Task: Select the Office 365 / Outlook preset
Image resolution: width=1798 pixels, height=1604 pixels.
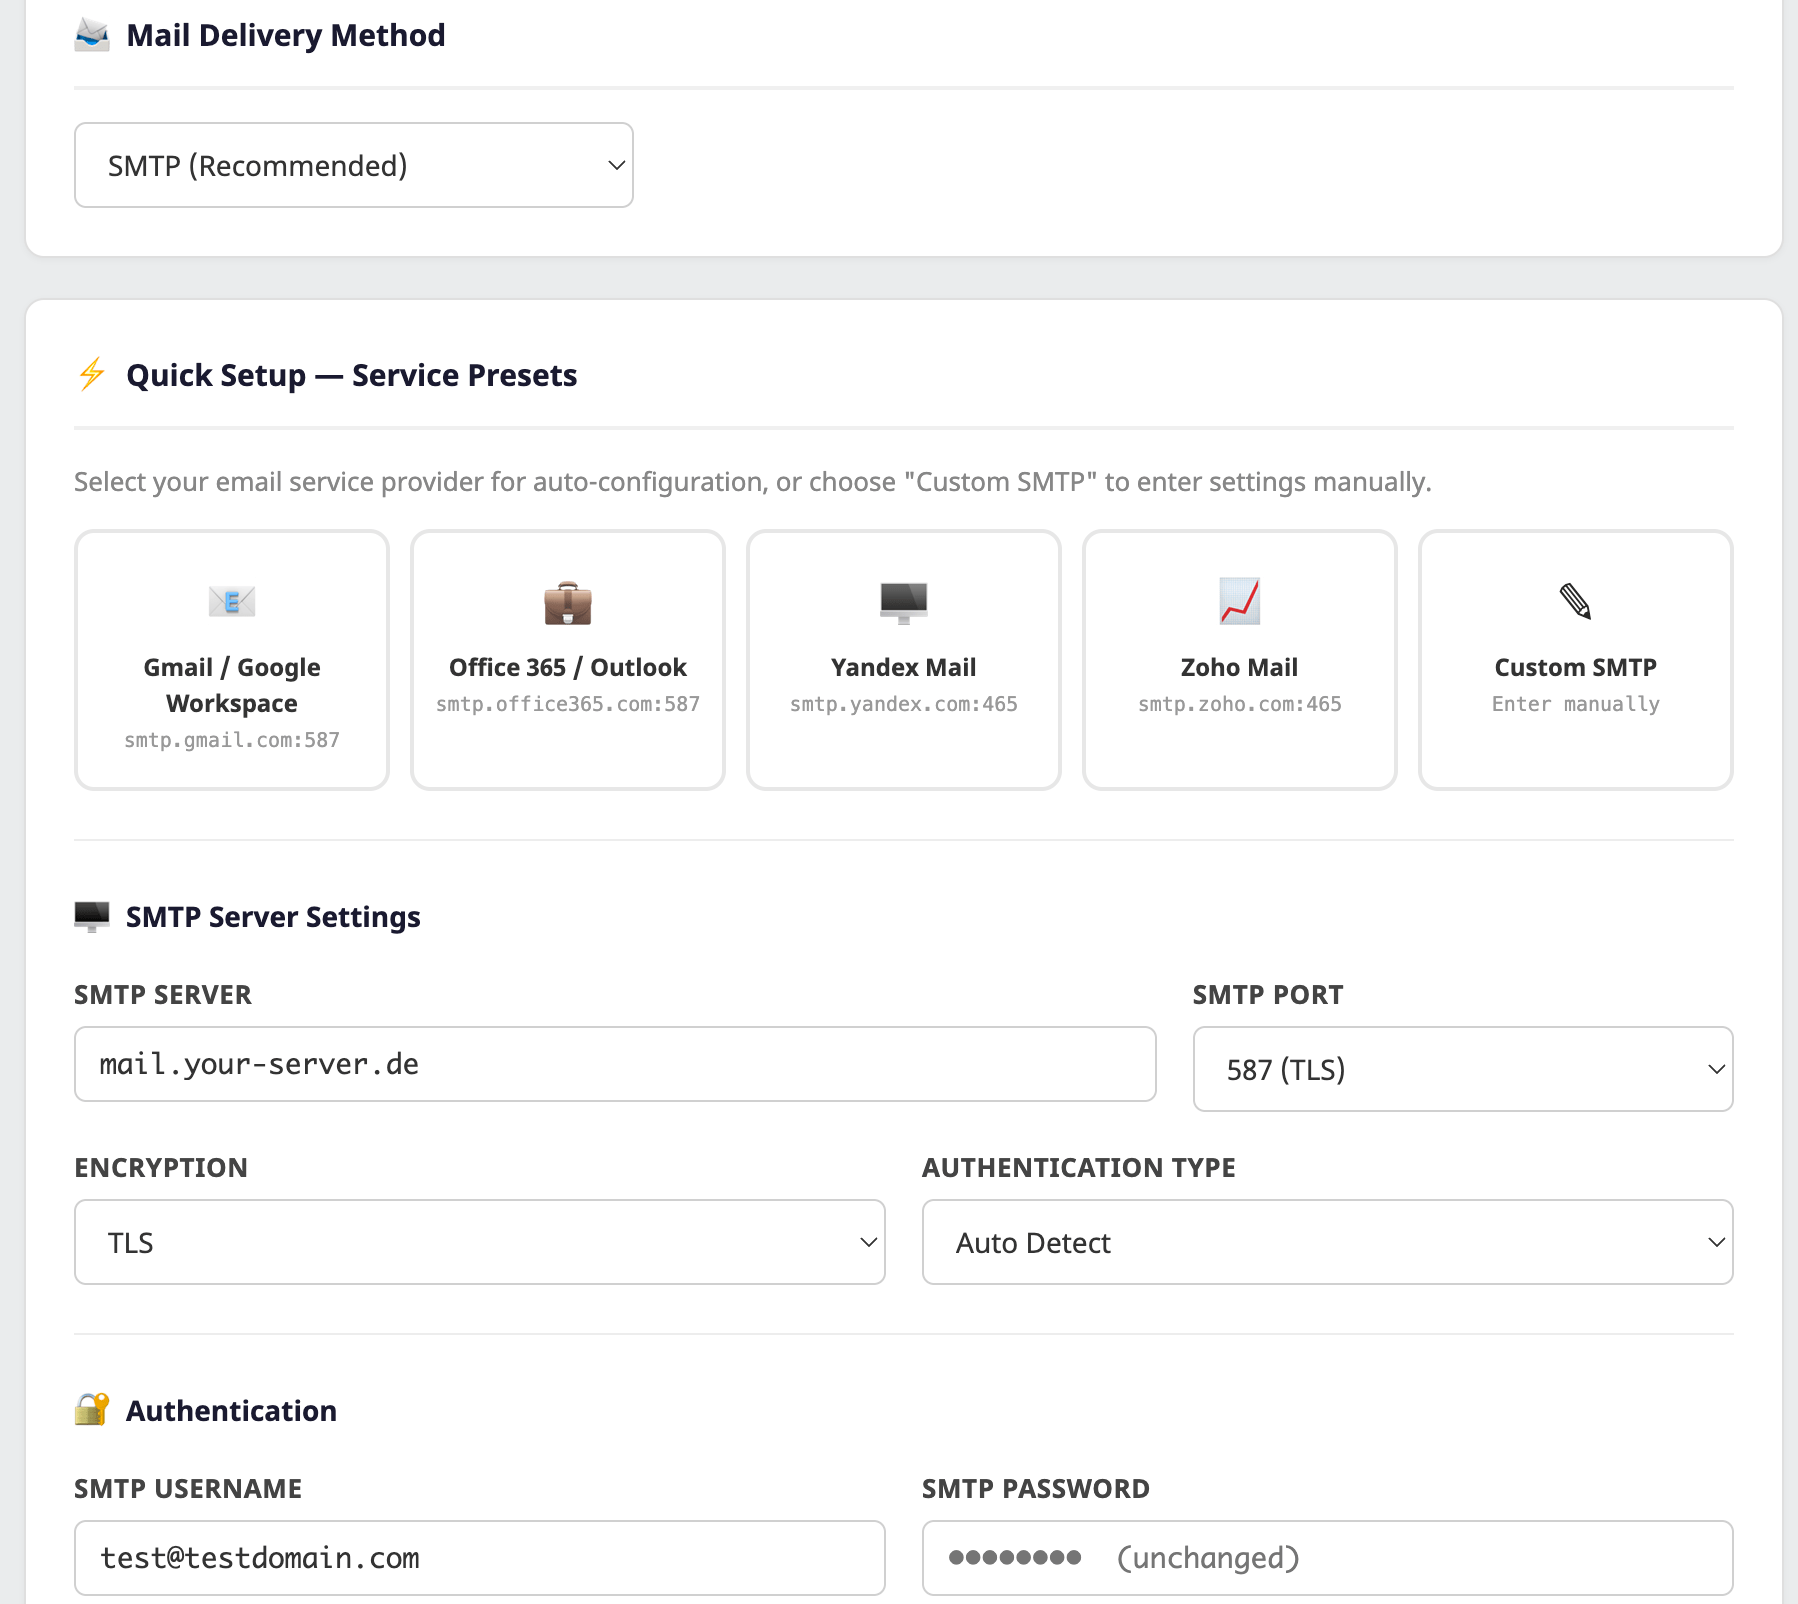Action: (567, 660)
